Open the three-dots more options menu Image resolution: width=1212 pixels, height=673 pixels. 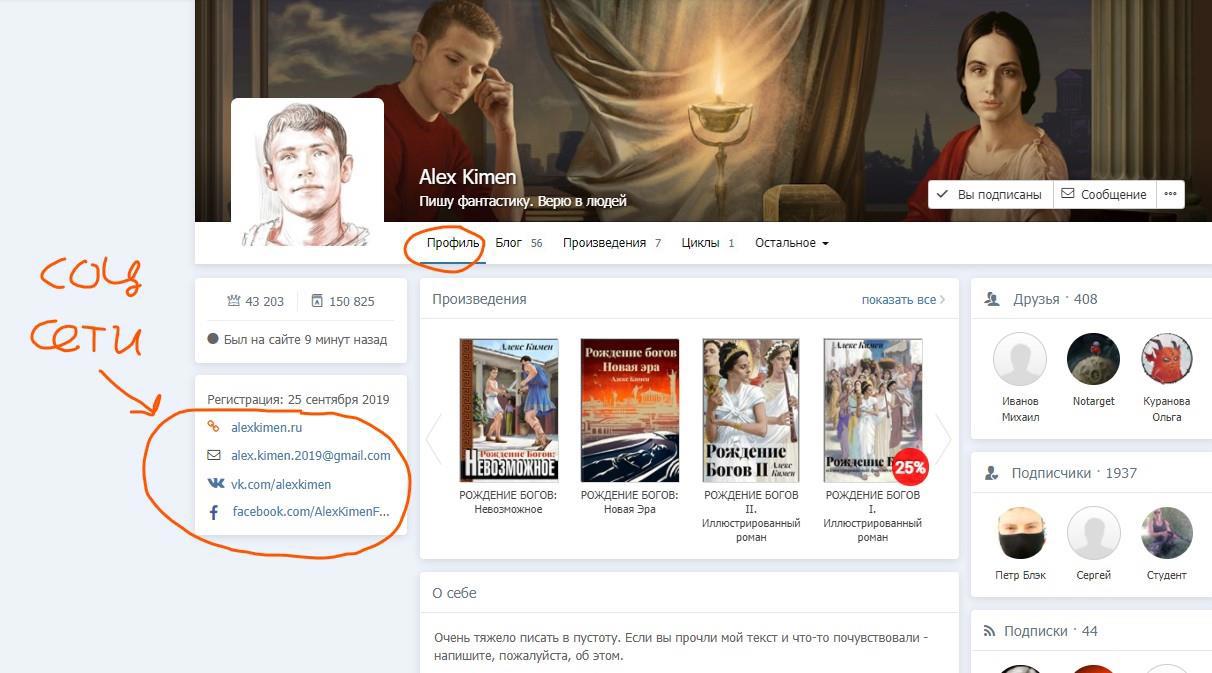click(x=1170, y=194)
